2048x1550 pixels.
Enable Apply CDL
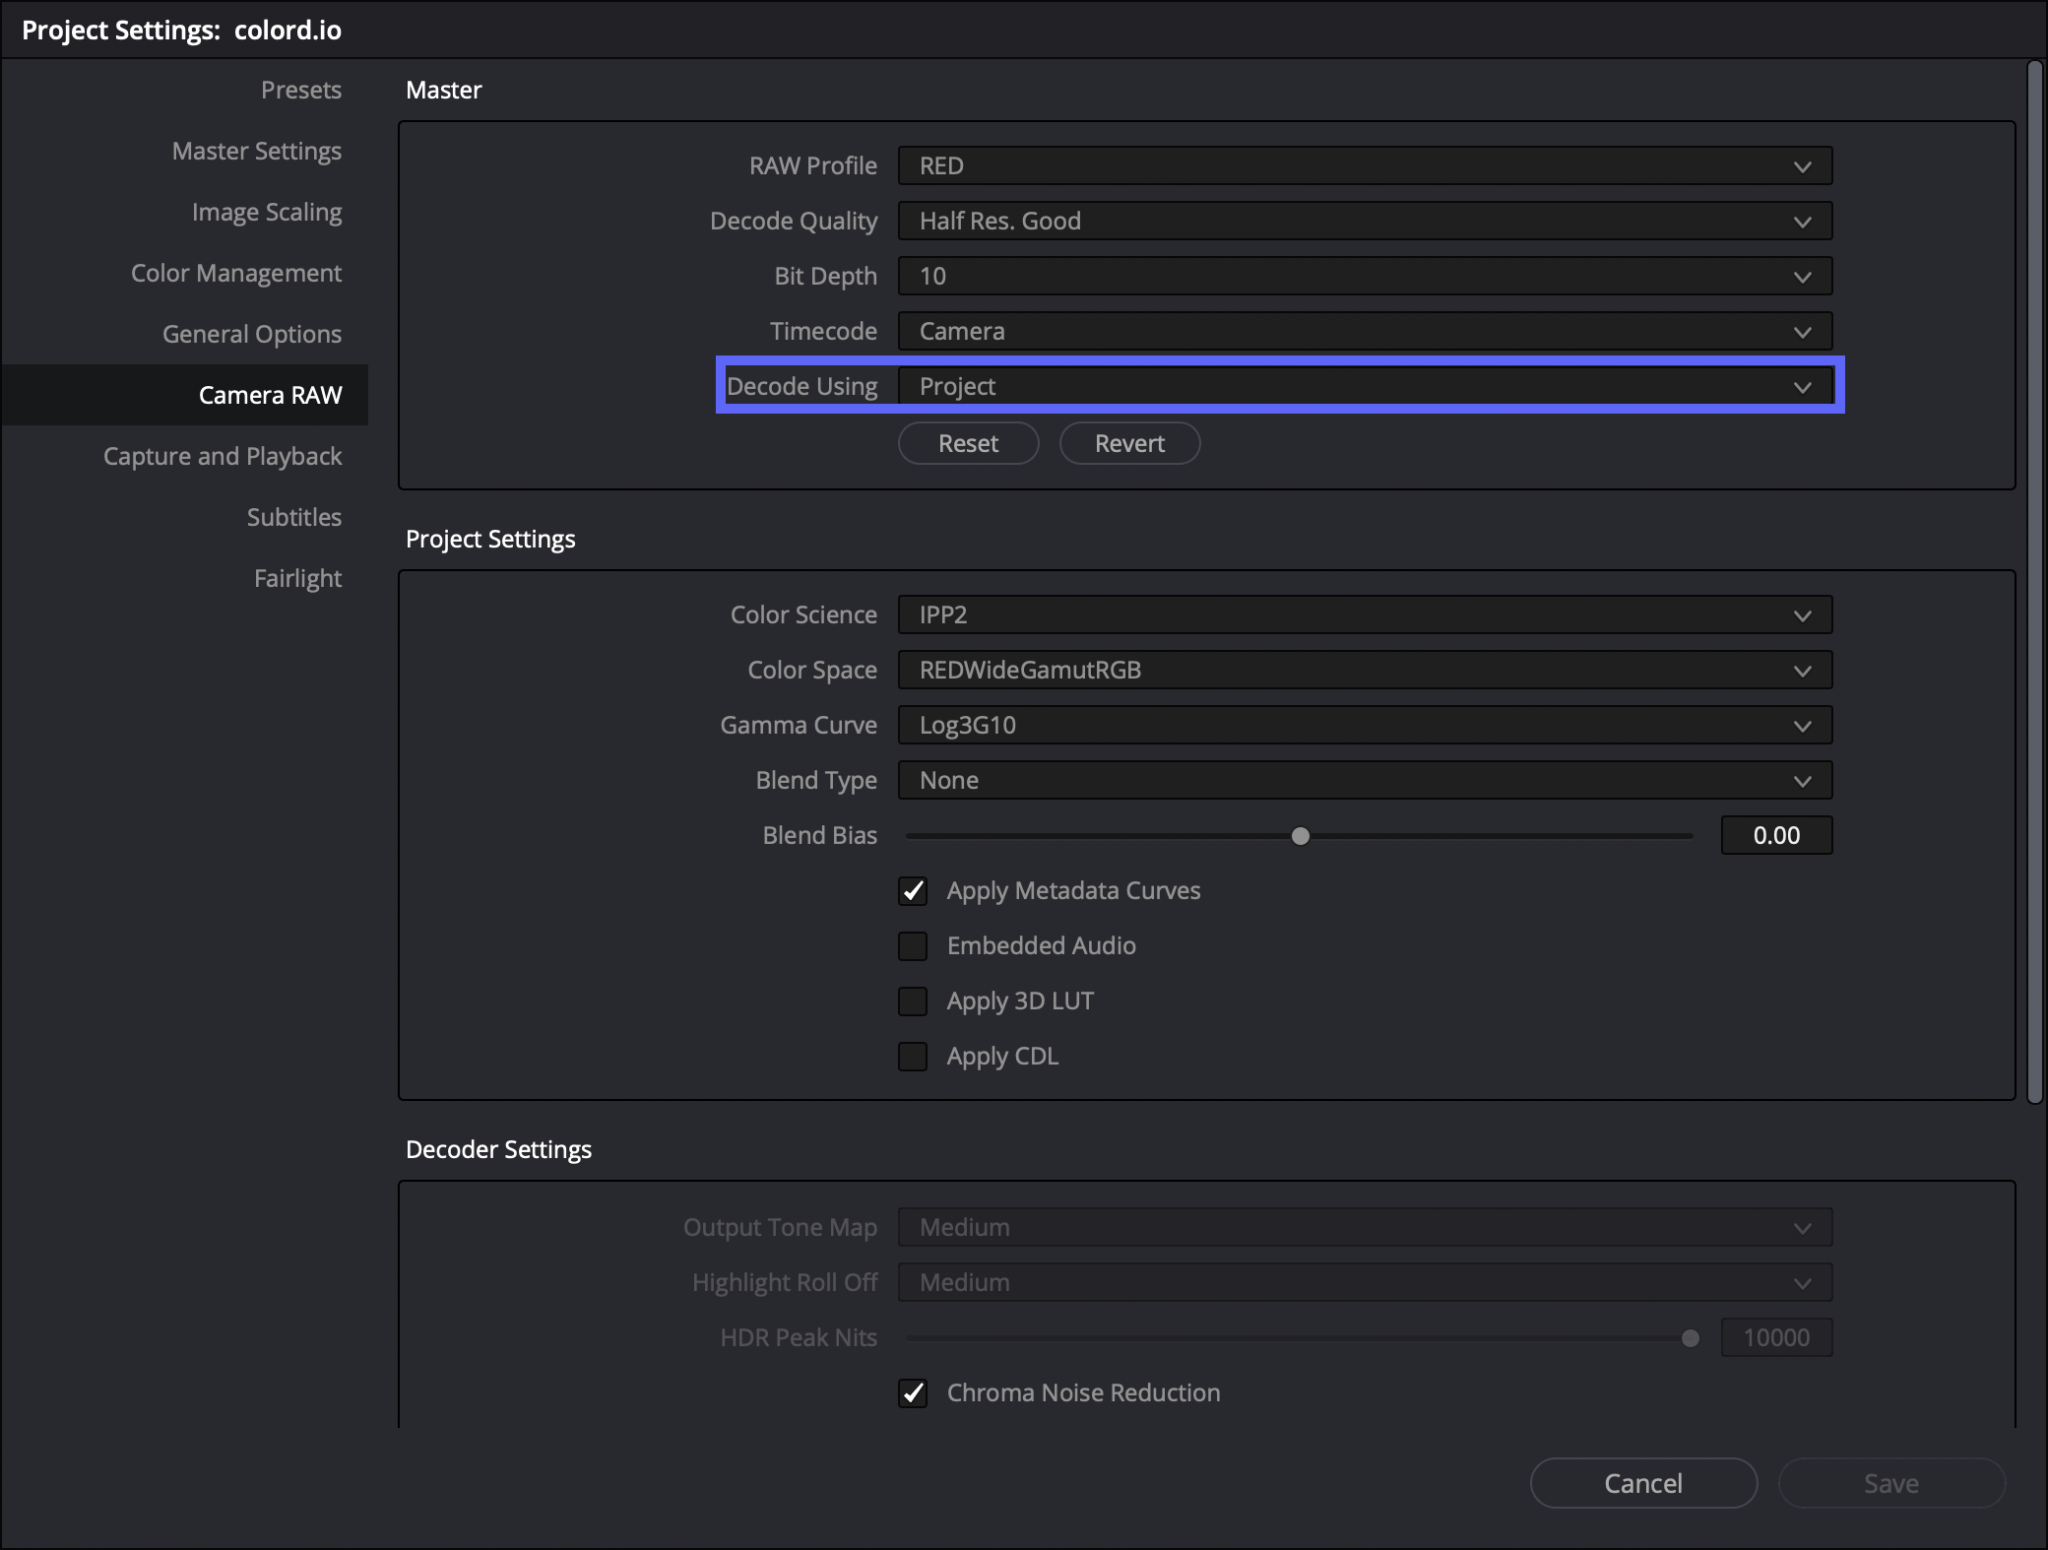(913, 1056)
